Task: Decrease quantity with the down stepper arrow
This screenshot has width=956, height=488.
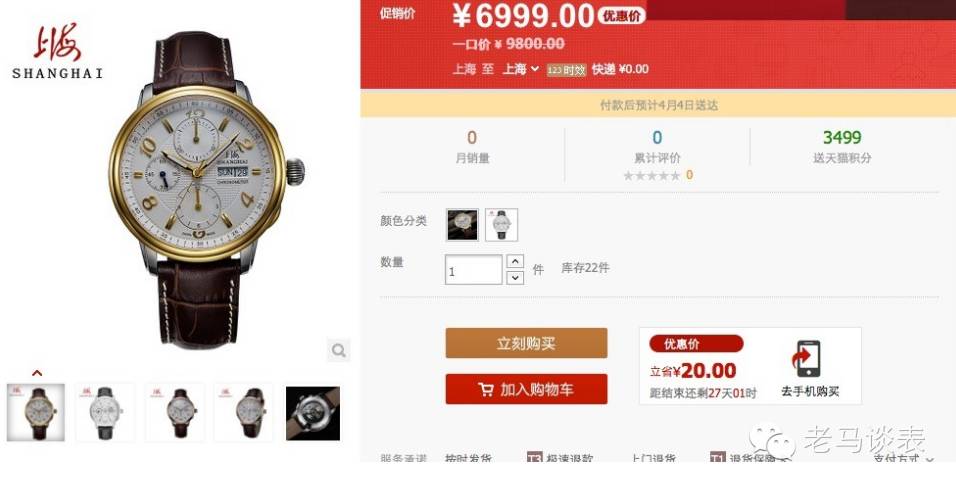Action: tap(515, 278)
